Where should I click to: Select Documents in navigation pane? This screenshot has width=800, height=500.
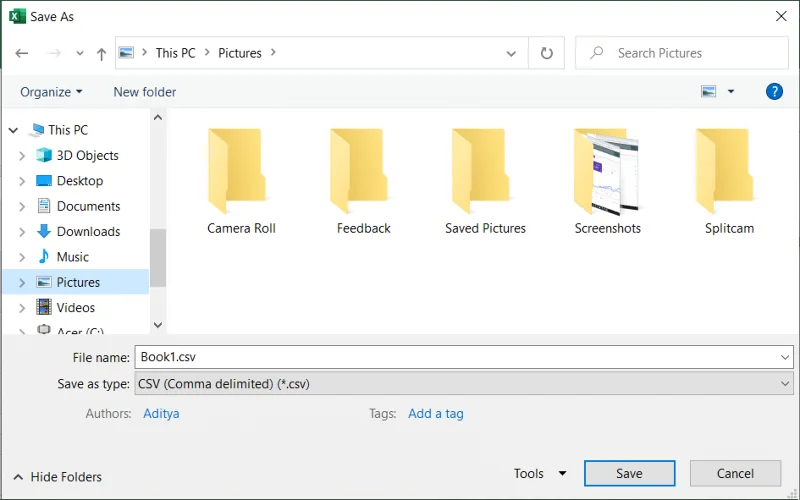click(88, 206)
